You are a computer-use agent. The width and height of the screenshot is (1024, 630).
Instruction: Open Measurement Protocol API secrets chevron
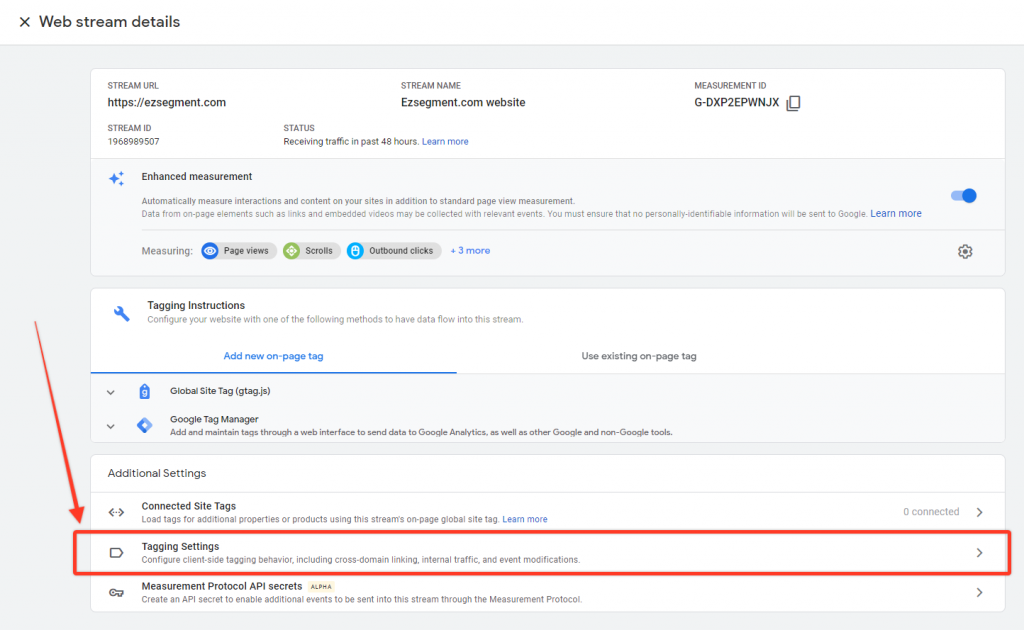click(x=980, y=593)
